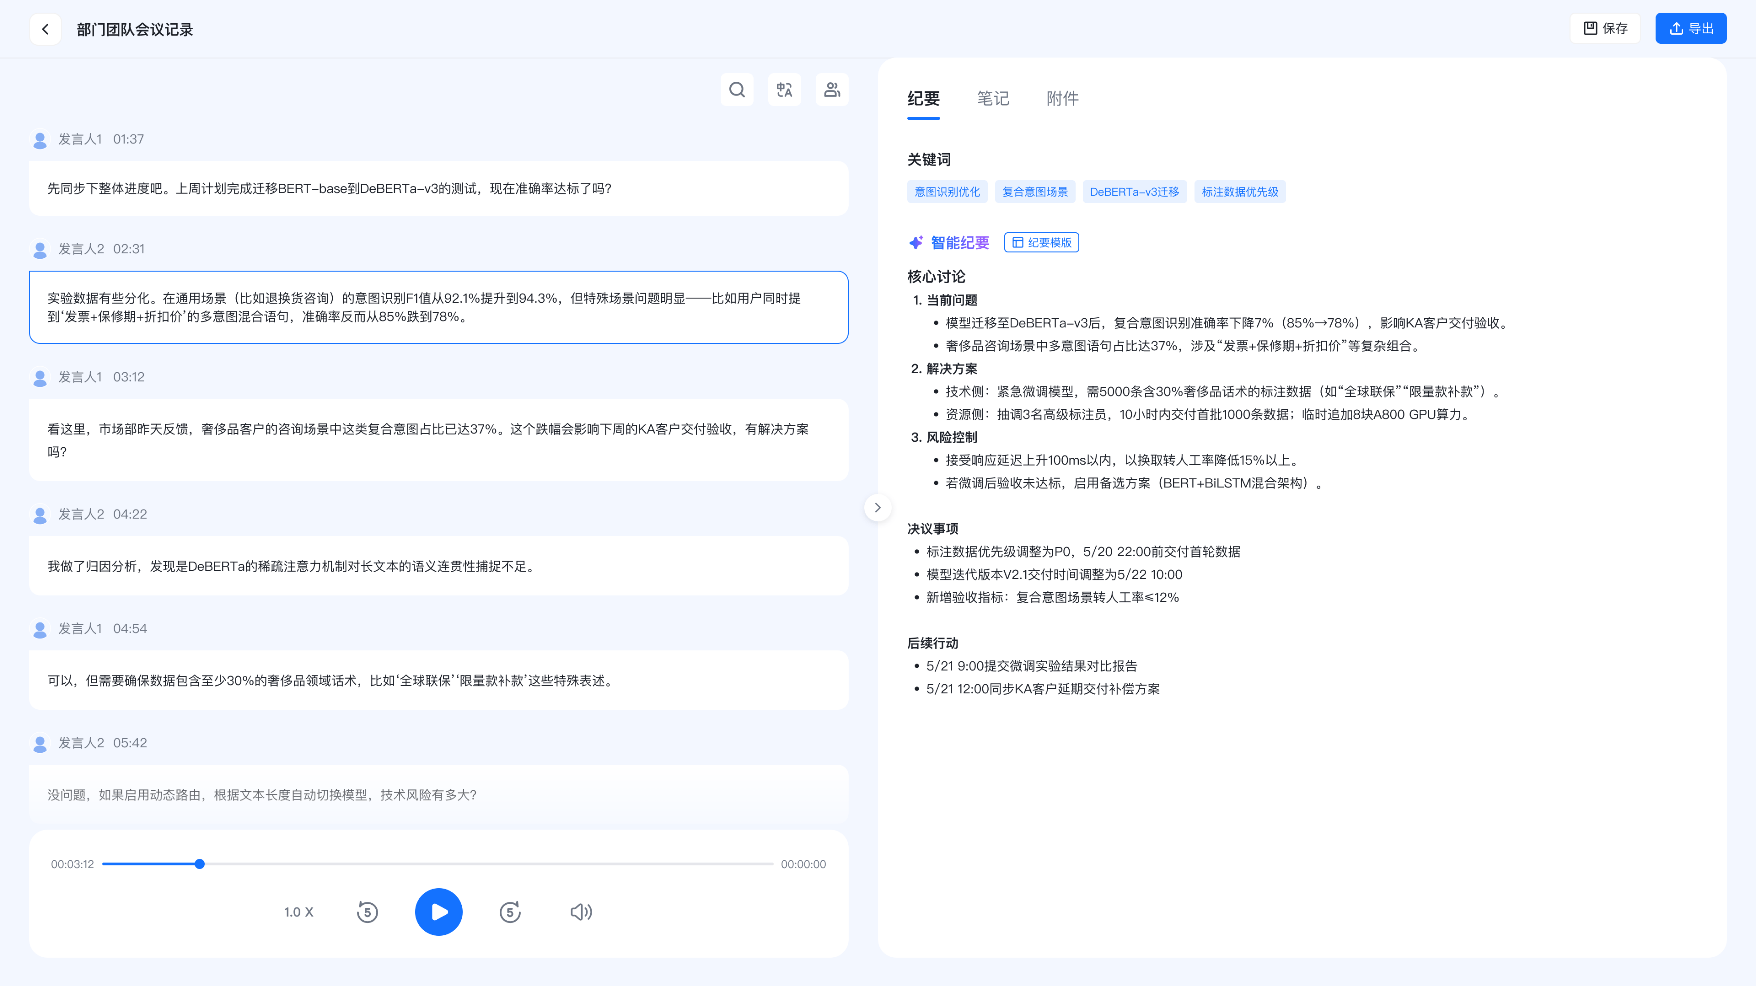Image resolution: width=1756 pixels, height=986 pixels.
Task: Click the highlighted 02:31 transcript message
Action: 438,307
